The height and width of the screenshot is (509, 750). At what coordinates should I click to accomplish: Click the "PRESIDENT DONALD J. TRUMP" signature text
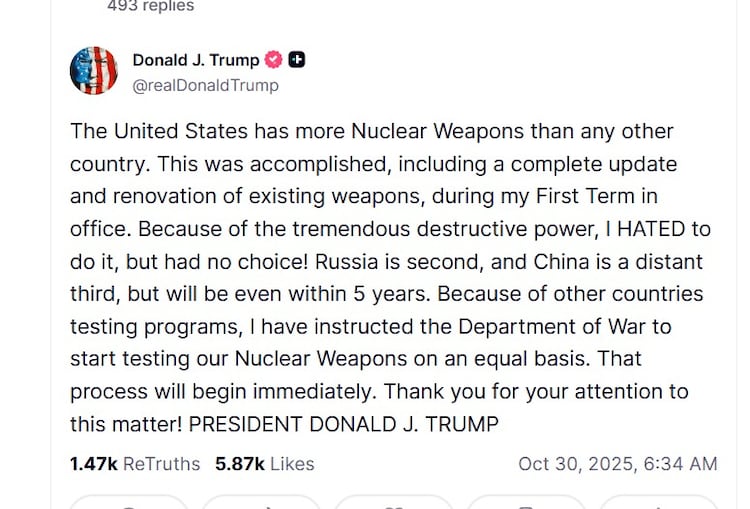click(x=343, y=424)
